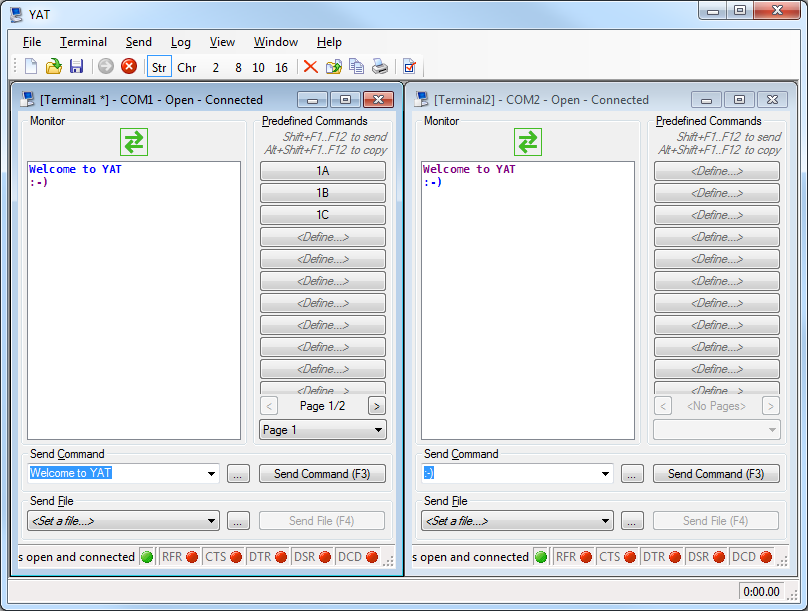Click the save monitor to file icon

point(333,66)
